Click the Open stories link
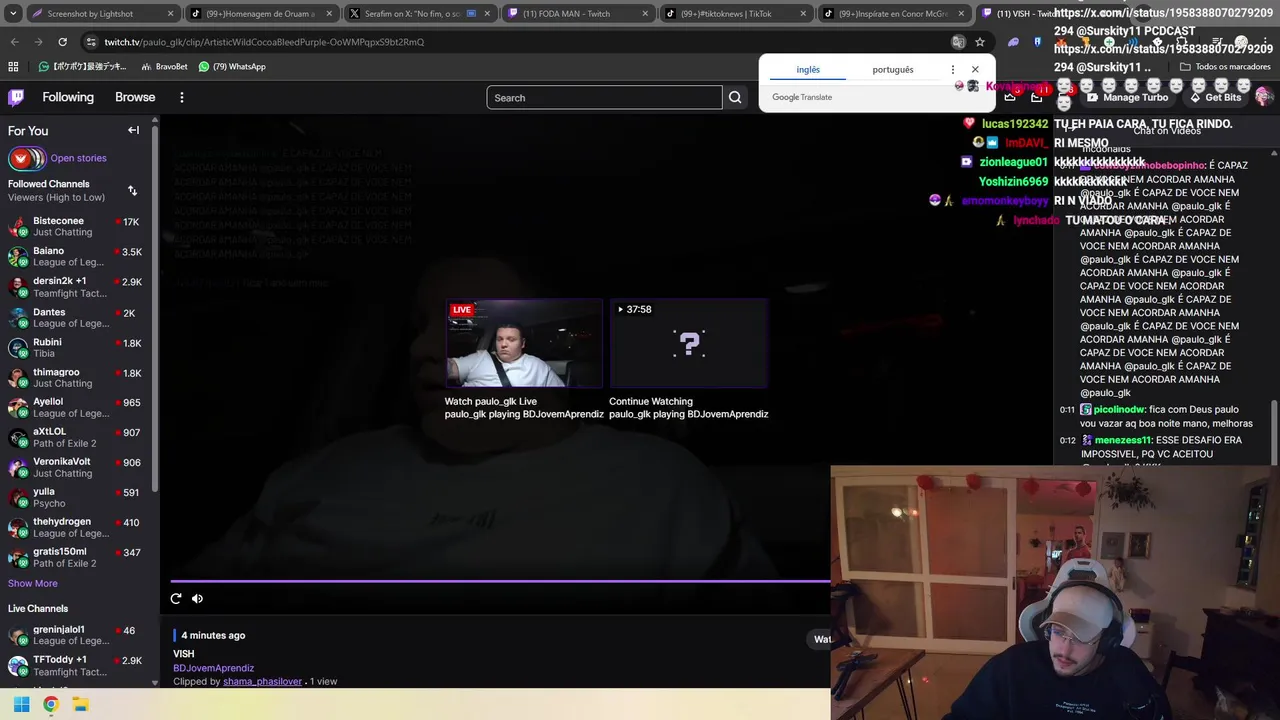Viewport: 1280px width, 720px height. (x=78, y=158)
